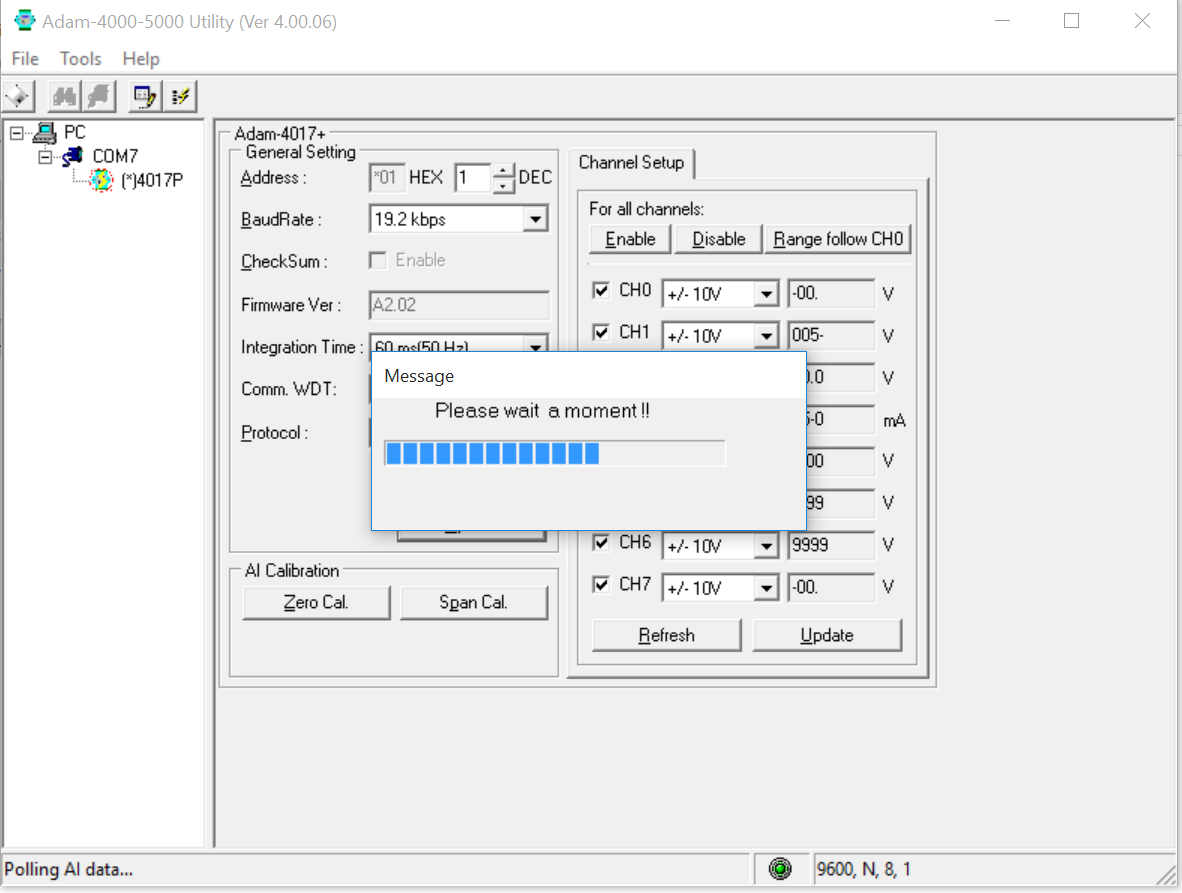Open the Integration Time dropdown arrow
1182x893 pixels.
click(x=535, y=345)
